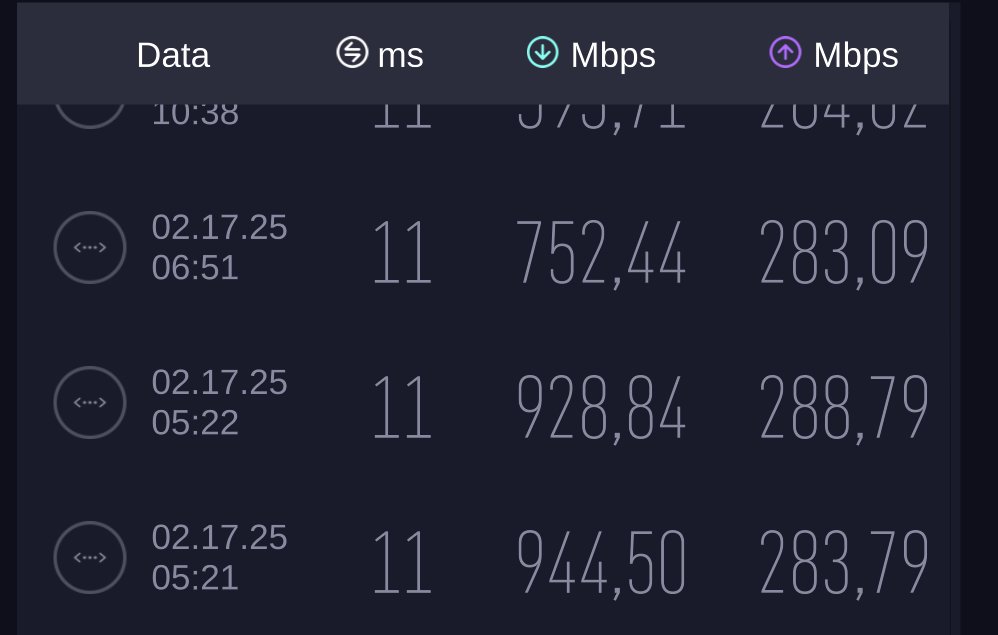Open result with 752,44 download speed

pos(601,253)
